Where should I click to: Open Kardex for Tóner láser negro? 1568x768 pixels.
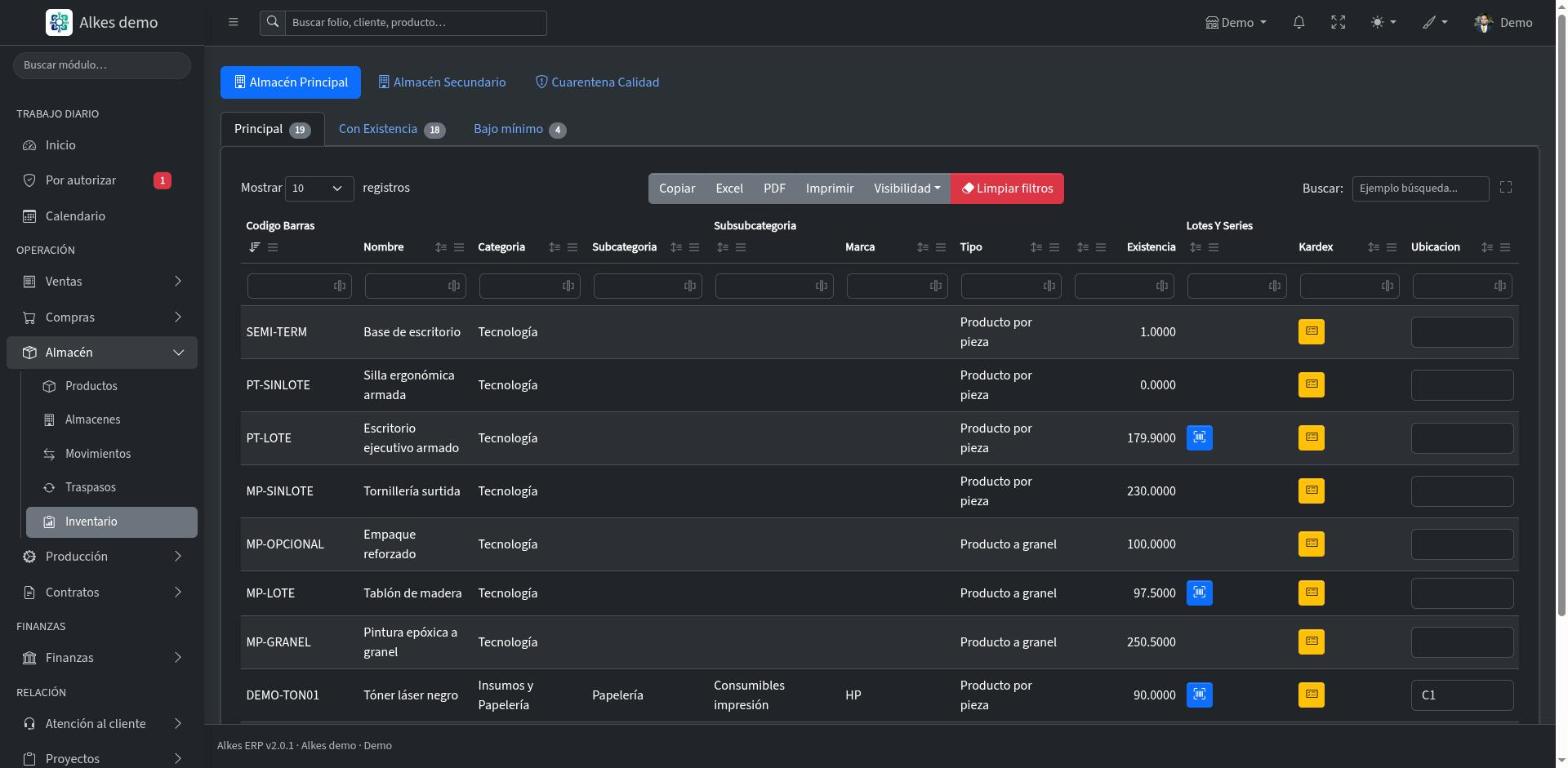(1311, 694)
